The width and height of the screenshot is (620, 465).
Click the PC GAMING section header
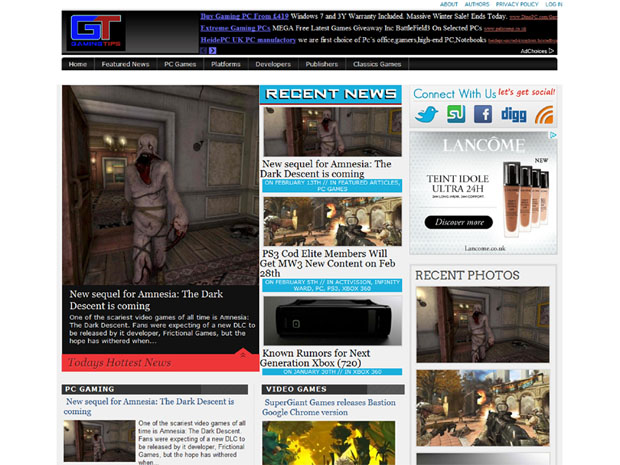pyautogui.click(x=155, y=389)
